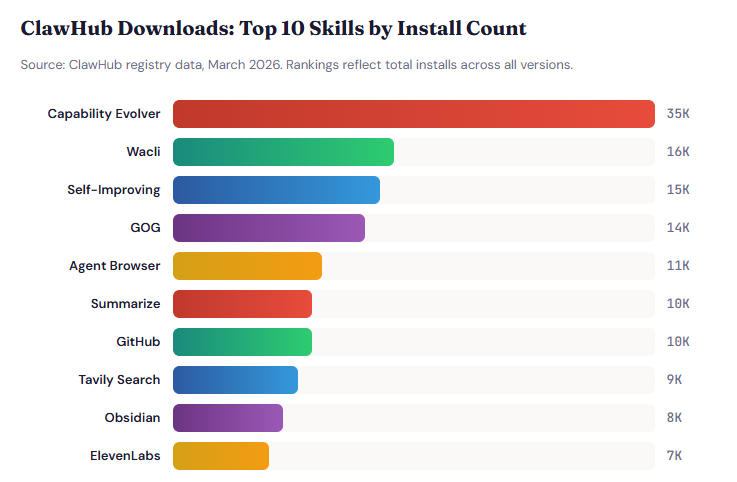Click the 7K value
The image size is (737, 482).
coord(674,456)
